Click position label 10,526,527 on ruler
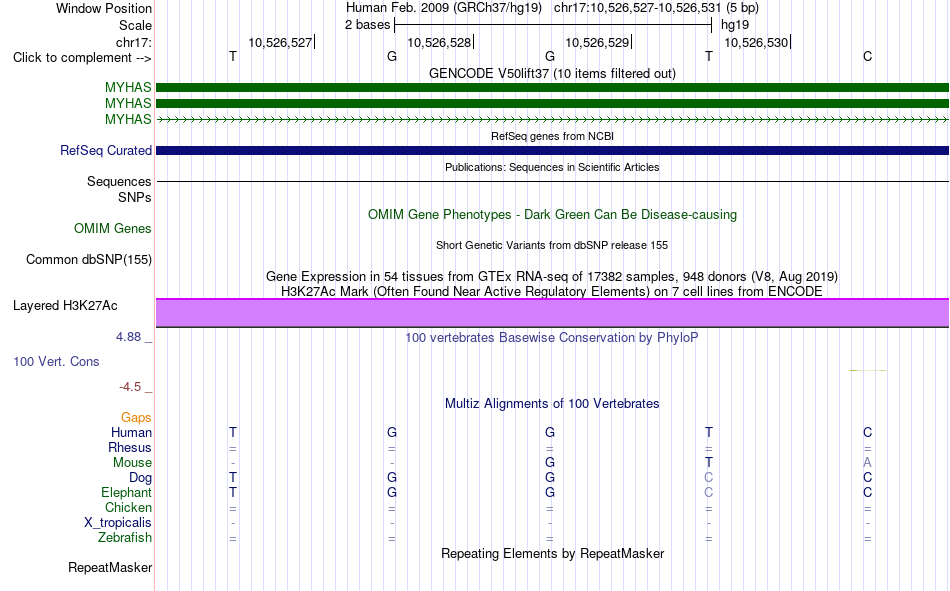This screenshot has height=591, width=950. coord(280,42)
